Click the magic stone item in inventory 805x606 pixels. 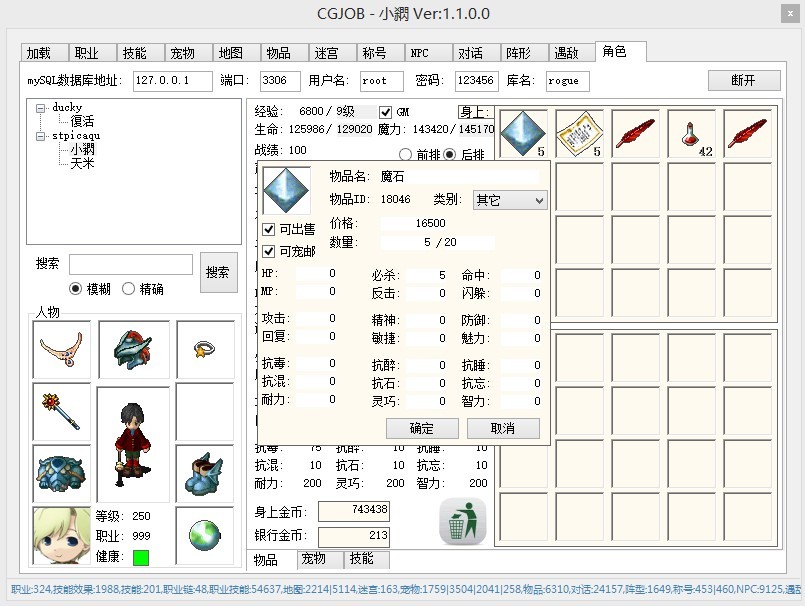522,134
